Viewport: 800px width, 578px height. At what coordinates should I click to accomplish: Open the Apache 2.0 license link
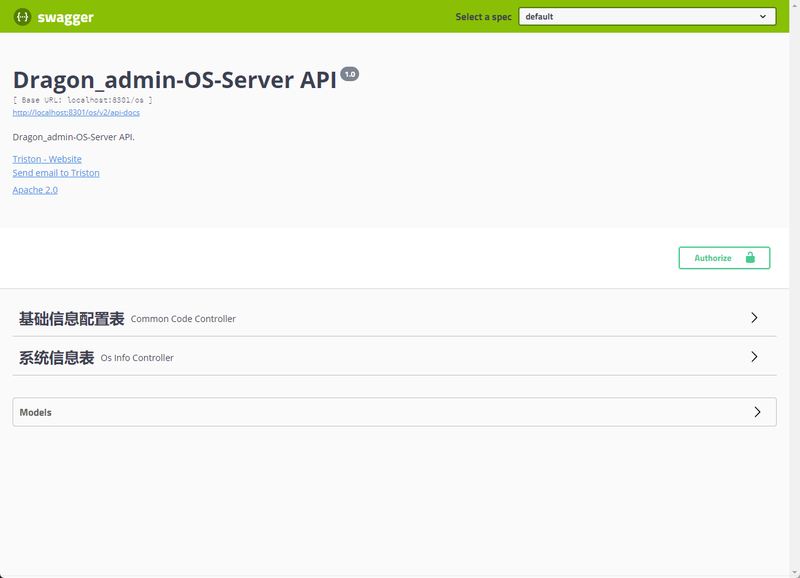(35, 190)
